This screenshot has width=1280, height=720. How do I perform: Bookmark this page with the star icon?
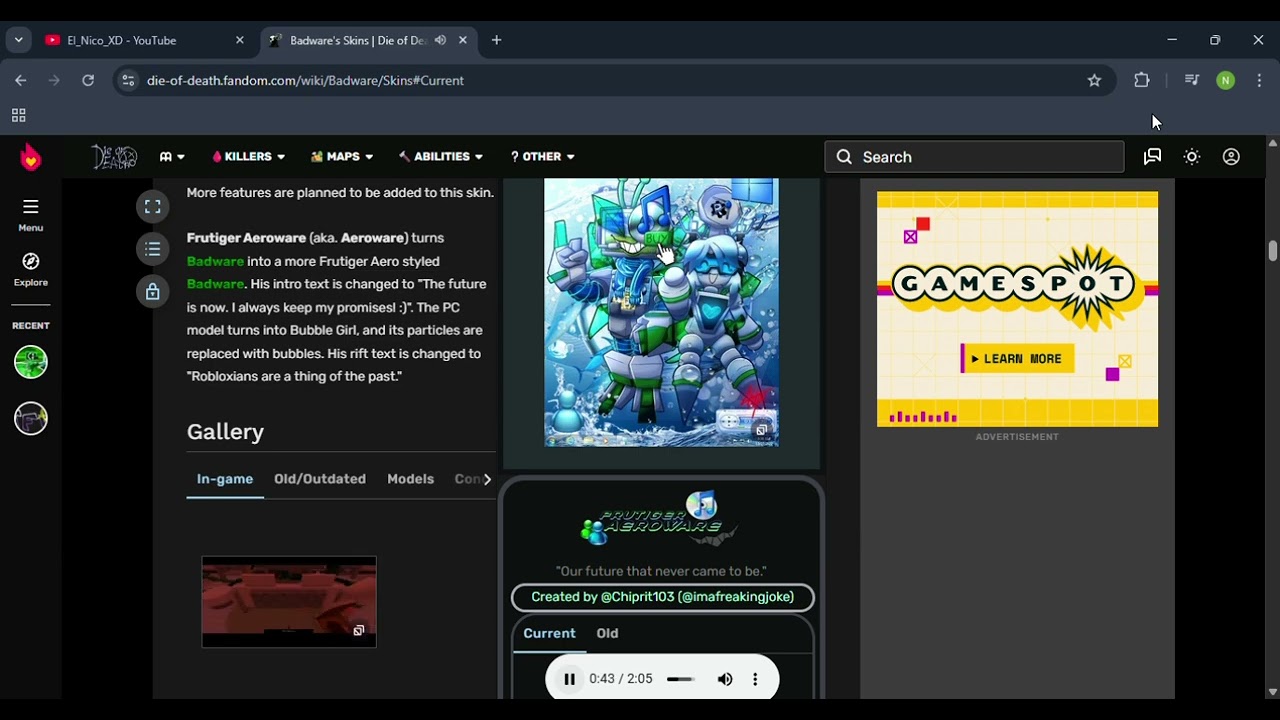click(1094, 80)
